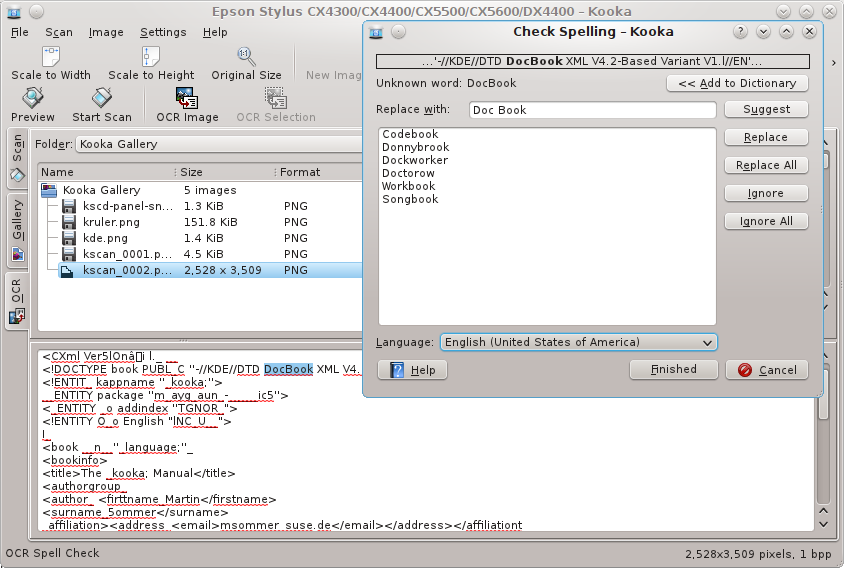Switch to the Gallery side tab
The image size is (844, 568).
click(17, 230)
